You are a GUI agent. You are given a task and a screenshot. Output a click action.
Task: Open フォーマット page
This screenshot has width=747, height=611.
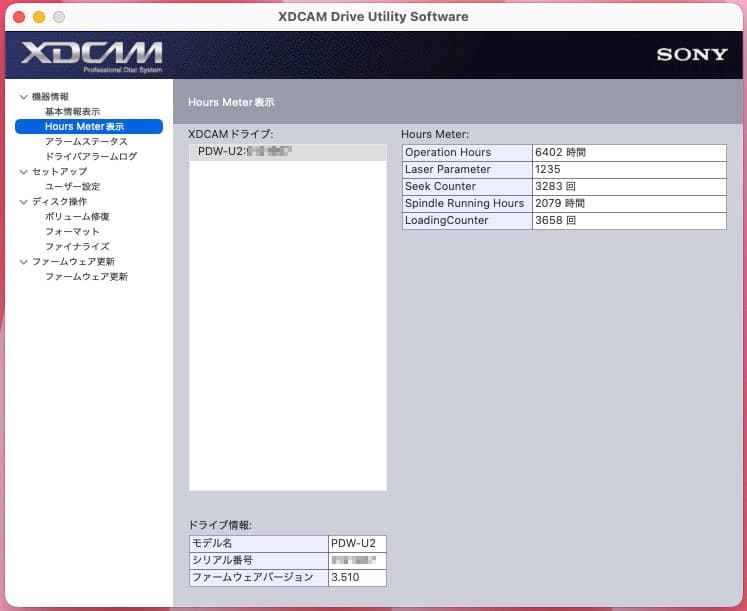(x=72, y=231)
